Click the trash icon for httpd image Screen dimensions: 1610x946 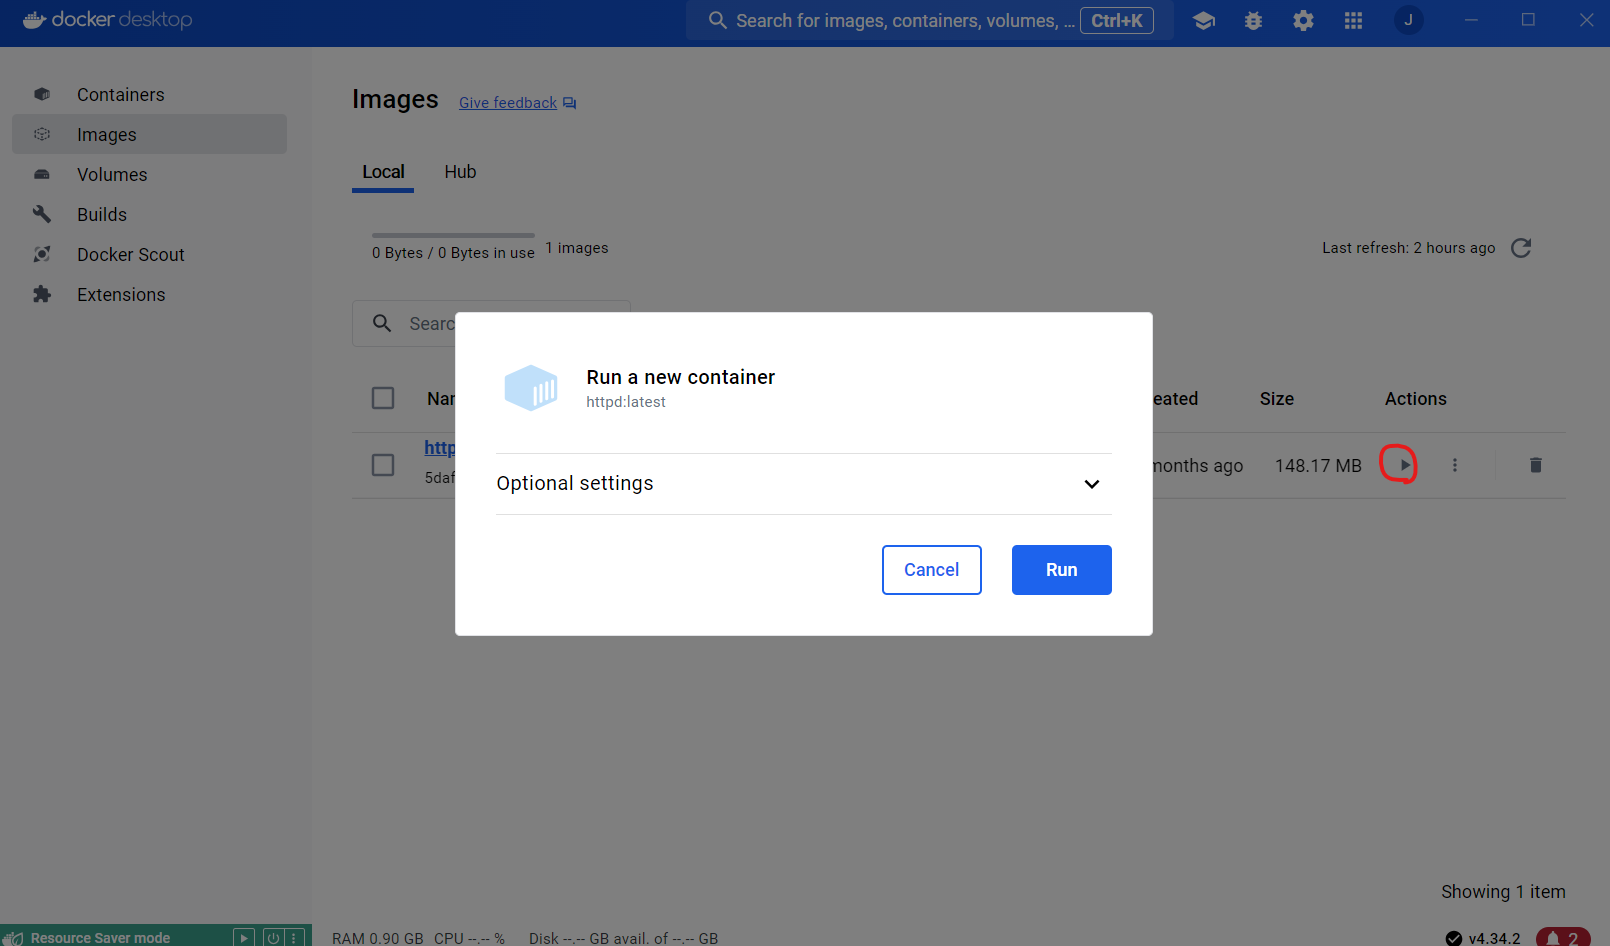click(x=1536, y=465)
